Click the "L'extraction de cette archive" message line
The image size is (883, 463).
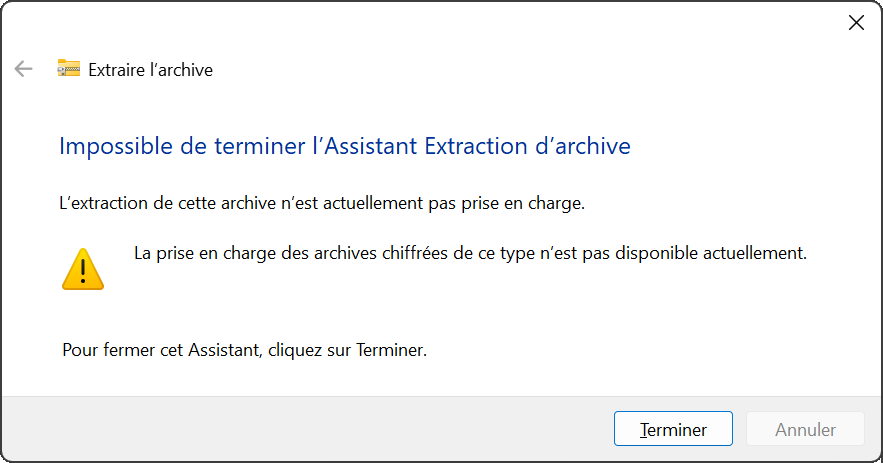tap(322, 204)
